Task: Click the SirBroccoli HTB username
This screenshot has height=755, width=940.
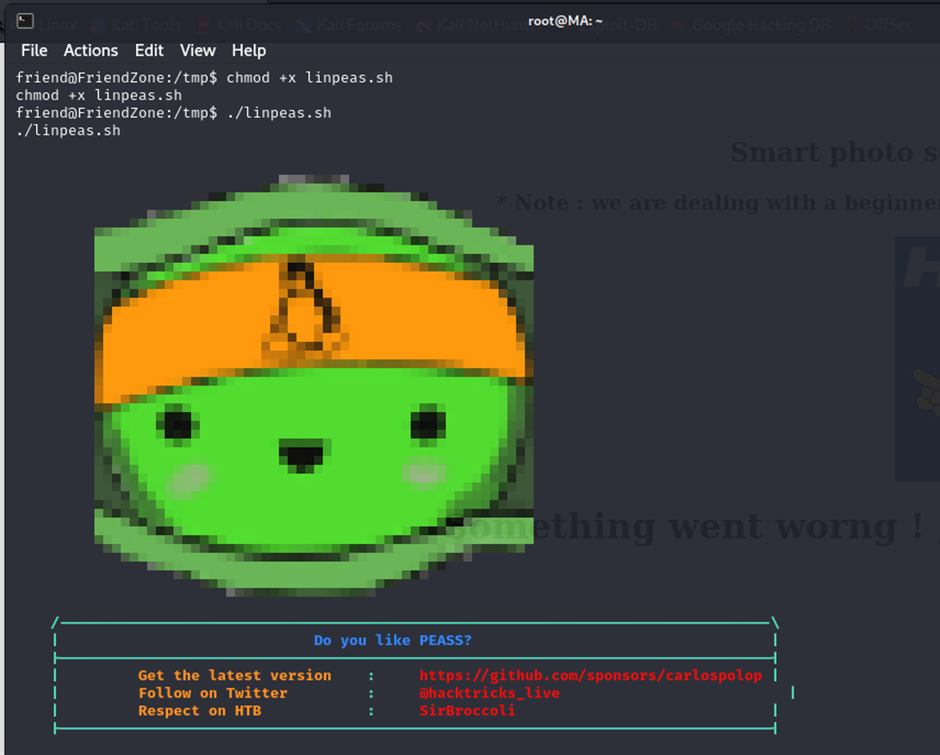Action: [x=467, y=710]
